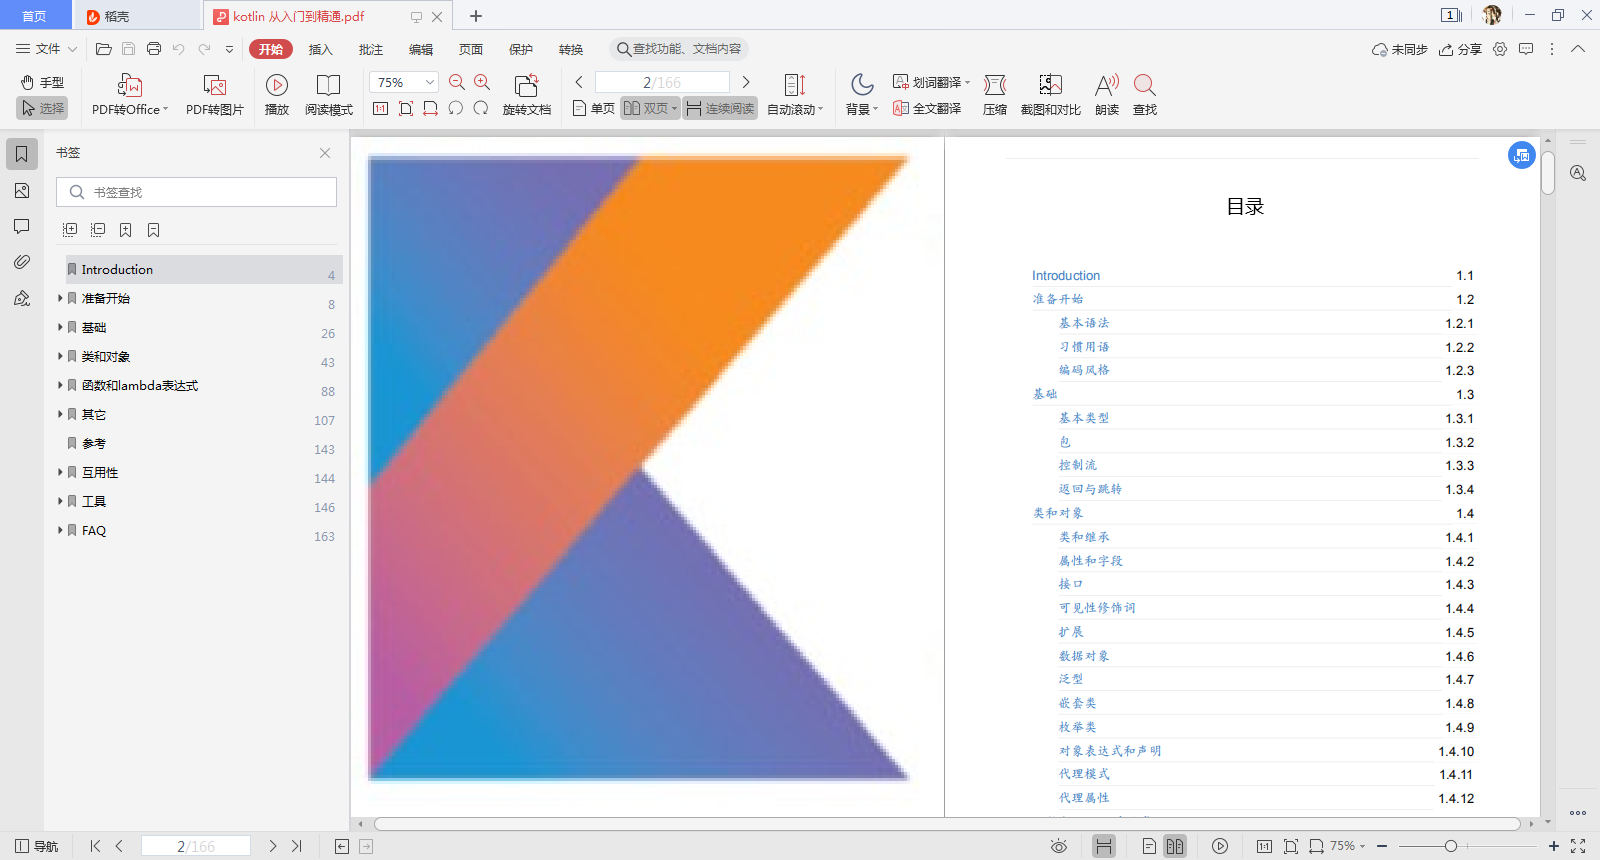Jump to the first page in the status bar
Screen dimensions: 1600x860
click(95, 846)
